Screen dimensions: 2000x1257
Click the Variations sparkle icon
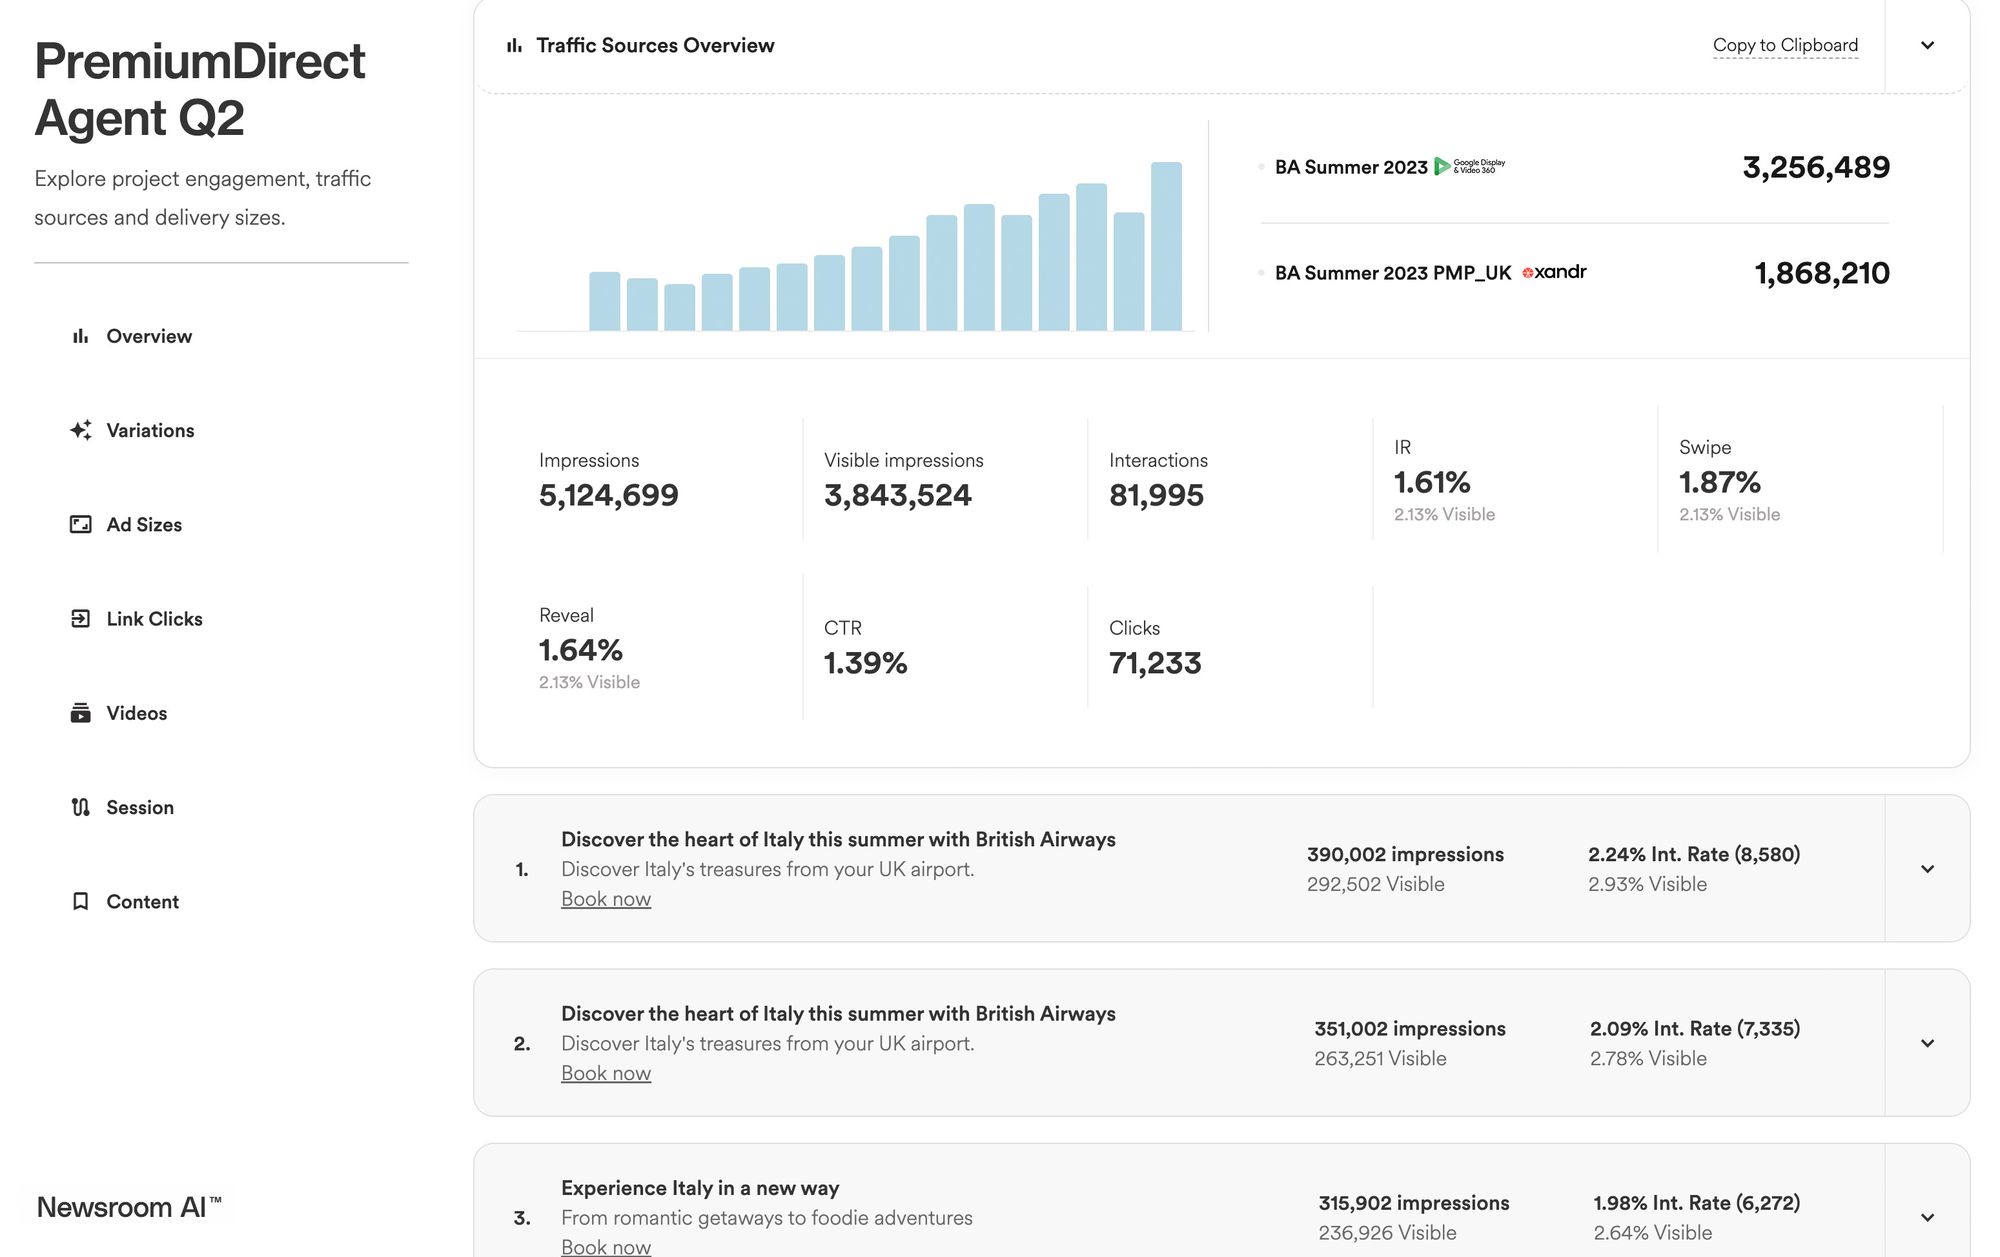click(x=81, y=431)
